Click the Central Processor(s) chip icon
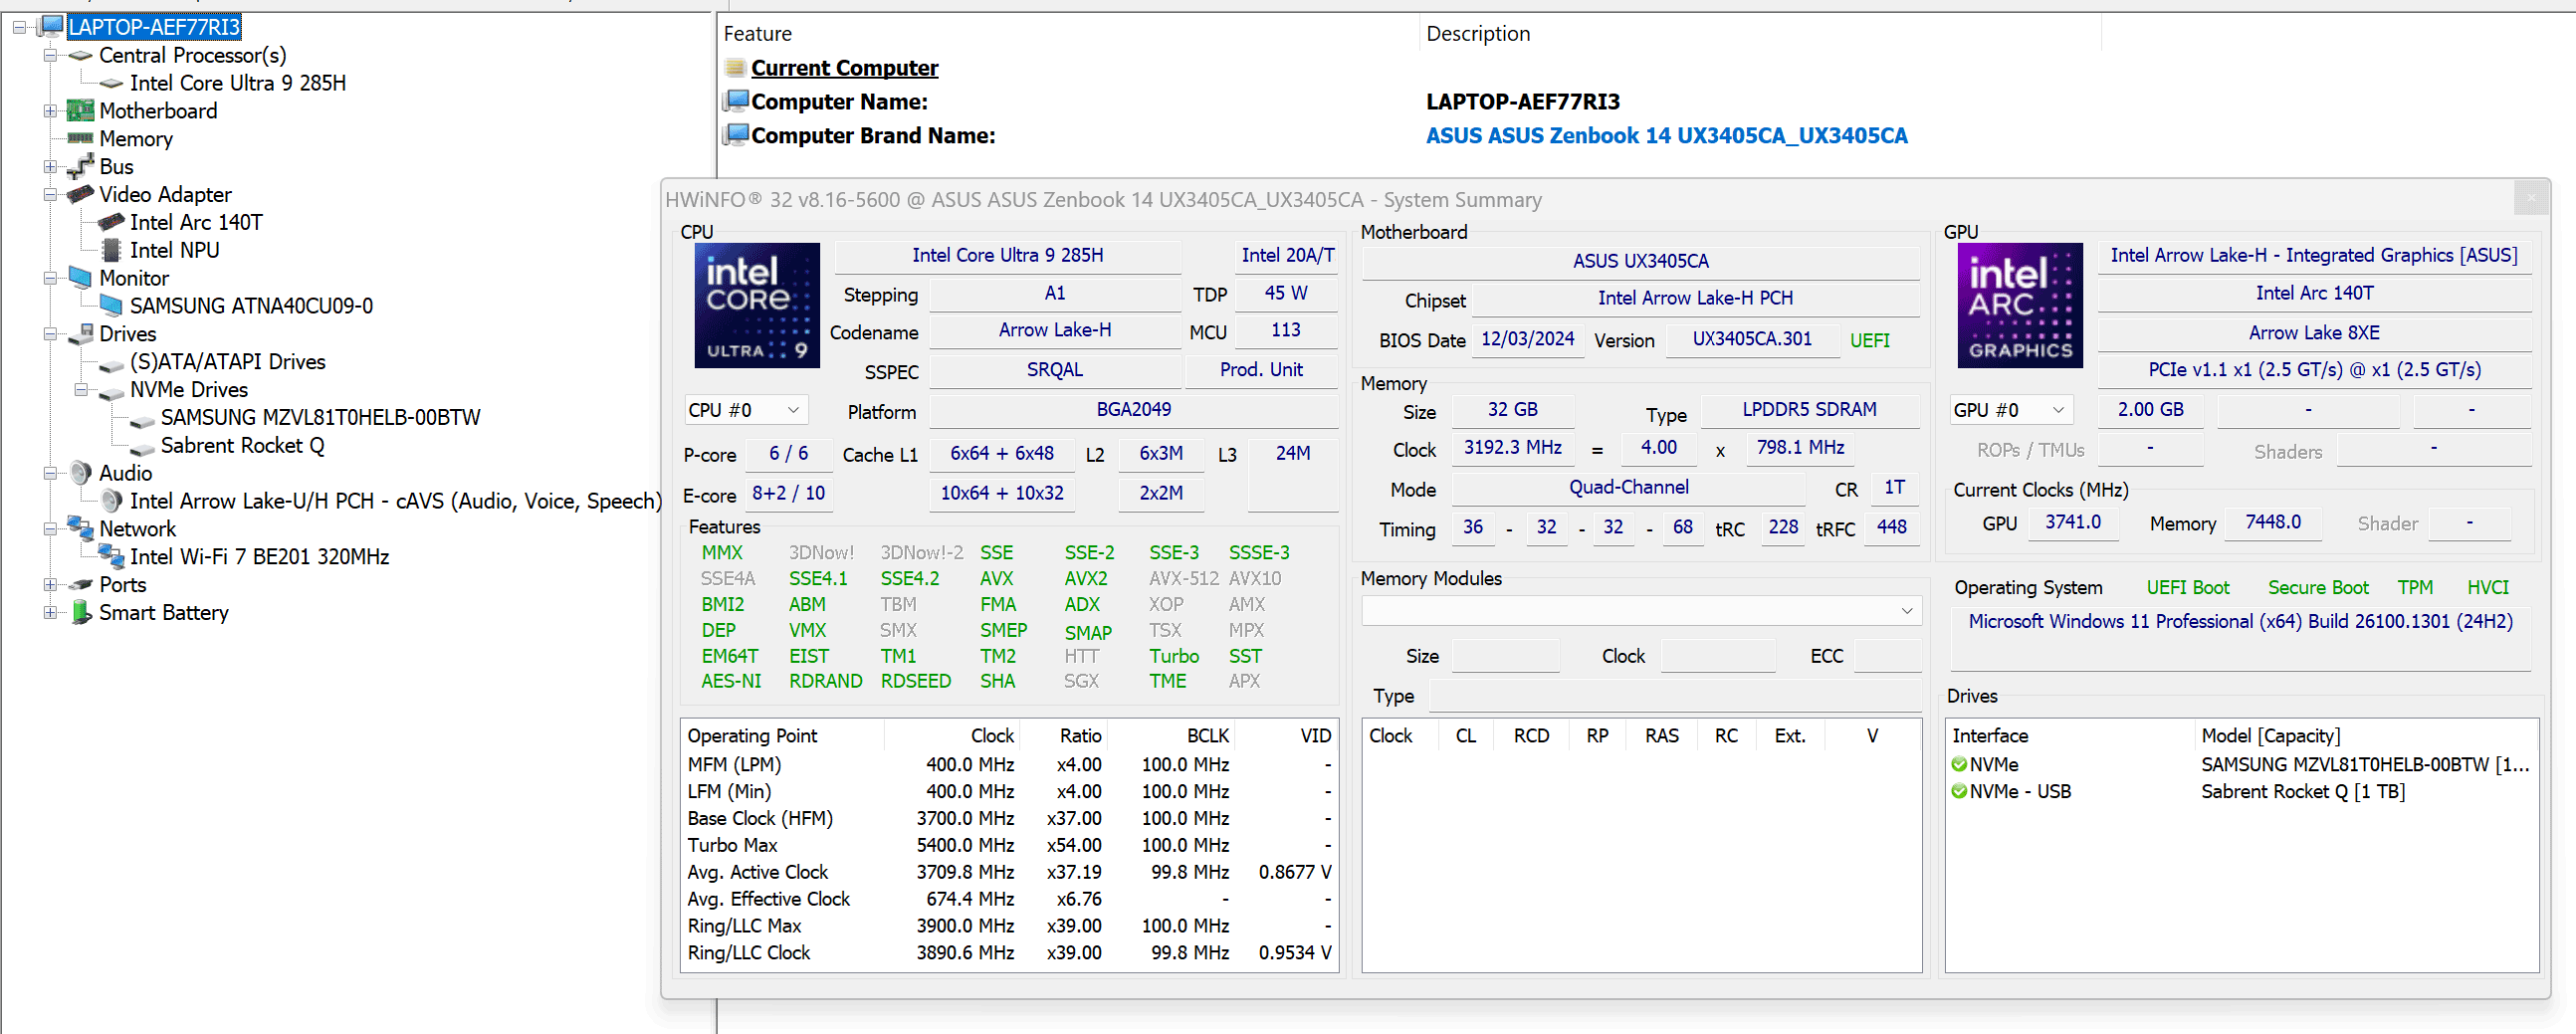2576x1034 pixels. coord(80,55)
